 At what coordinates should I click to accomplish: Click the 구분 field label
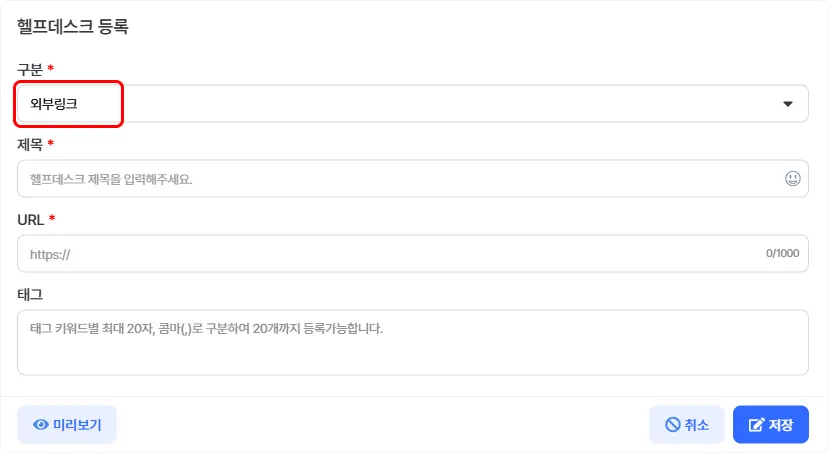click(x=30, y=69)
